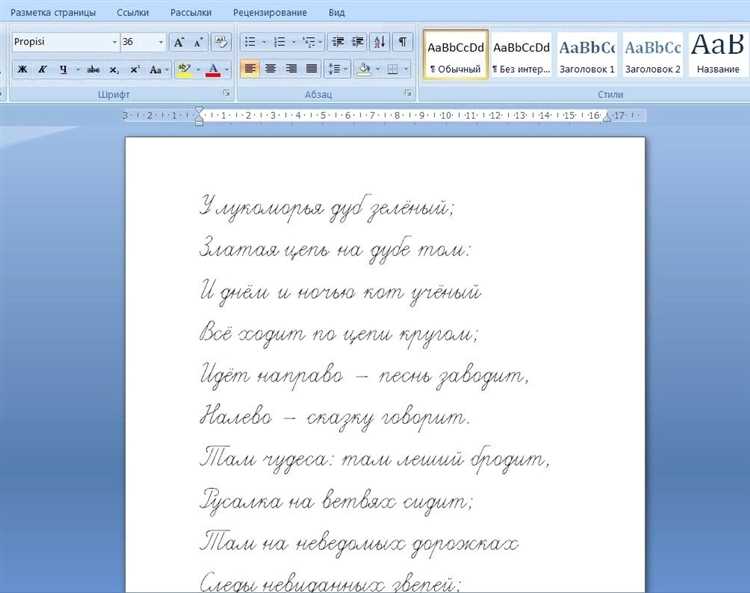Click the line 'Налево – сказку говорит'
The width and height of the screenshot is (750, 593).
pyautogui.click(x=335, y=417)
